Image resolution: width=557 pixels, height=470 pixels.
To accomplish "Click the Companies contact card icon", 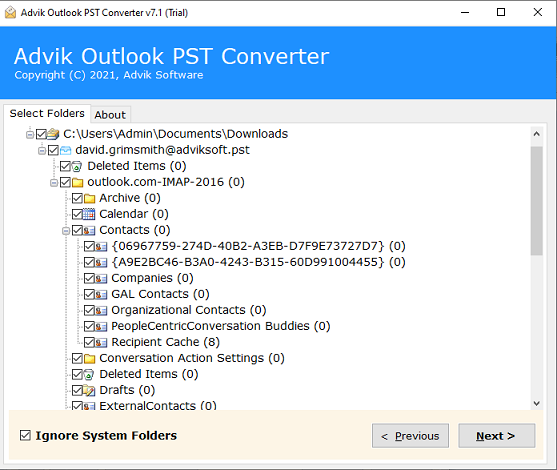I will [x=101, y=279].
